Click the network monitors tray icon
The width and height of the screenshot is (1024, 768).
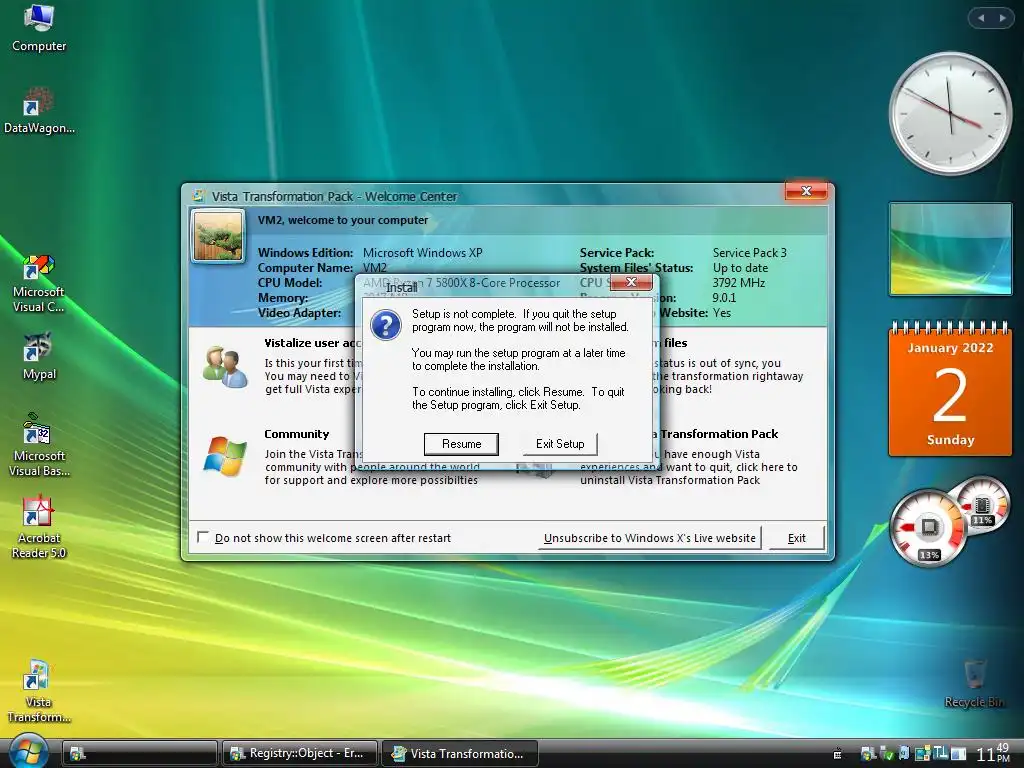923,754
